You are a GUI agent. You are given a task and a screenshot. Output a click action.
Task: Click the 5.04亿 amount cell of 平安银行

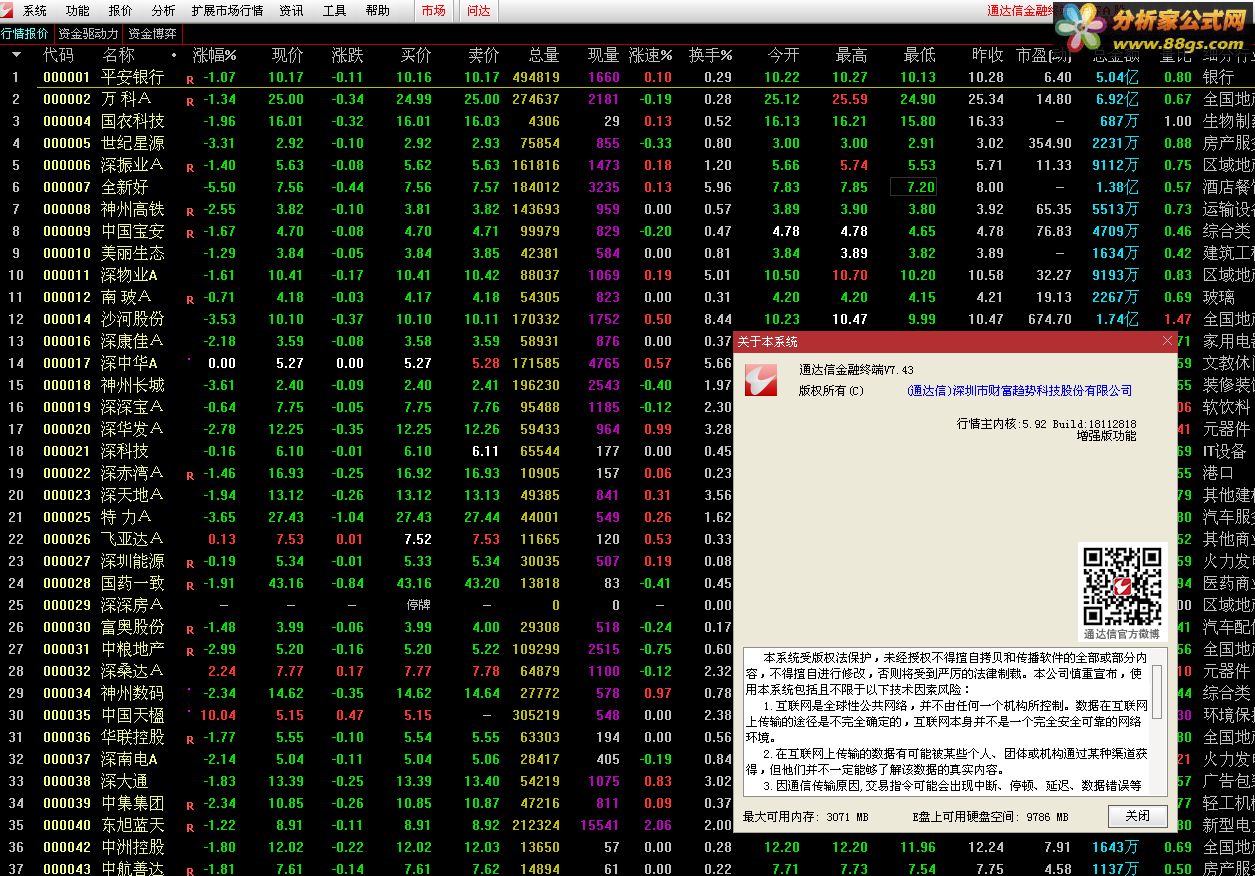[x=1117, y=77]
